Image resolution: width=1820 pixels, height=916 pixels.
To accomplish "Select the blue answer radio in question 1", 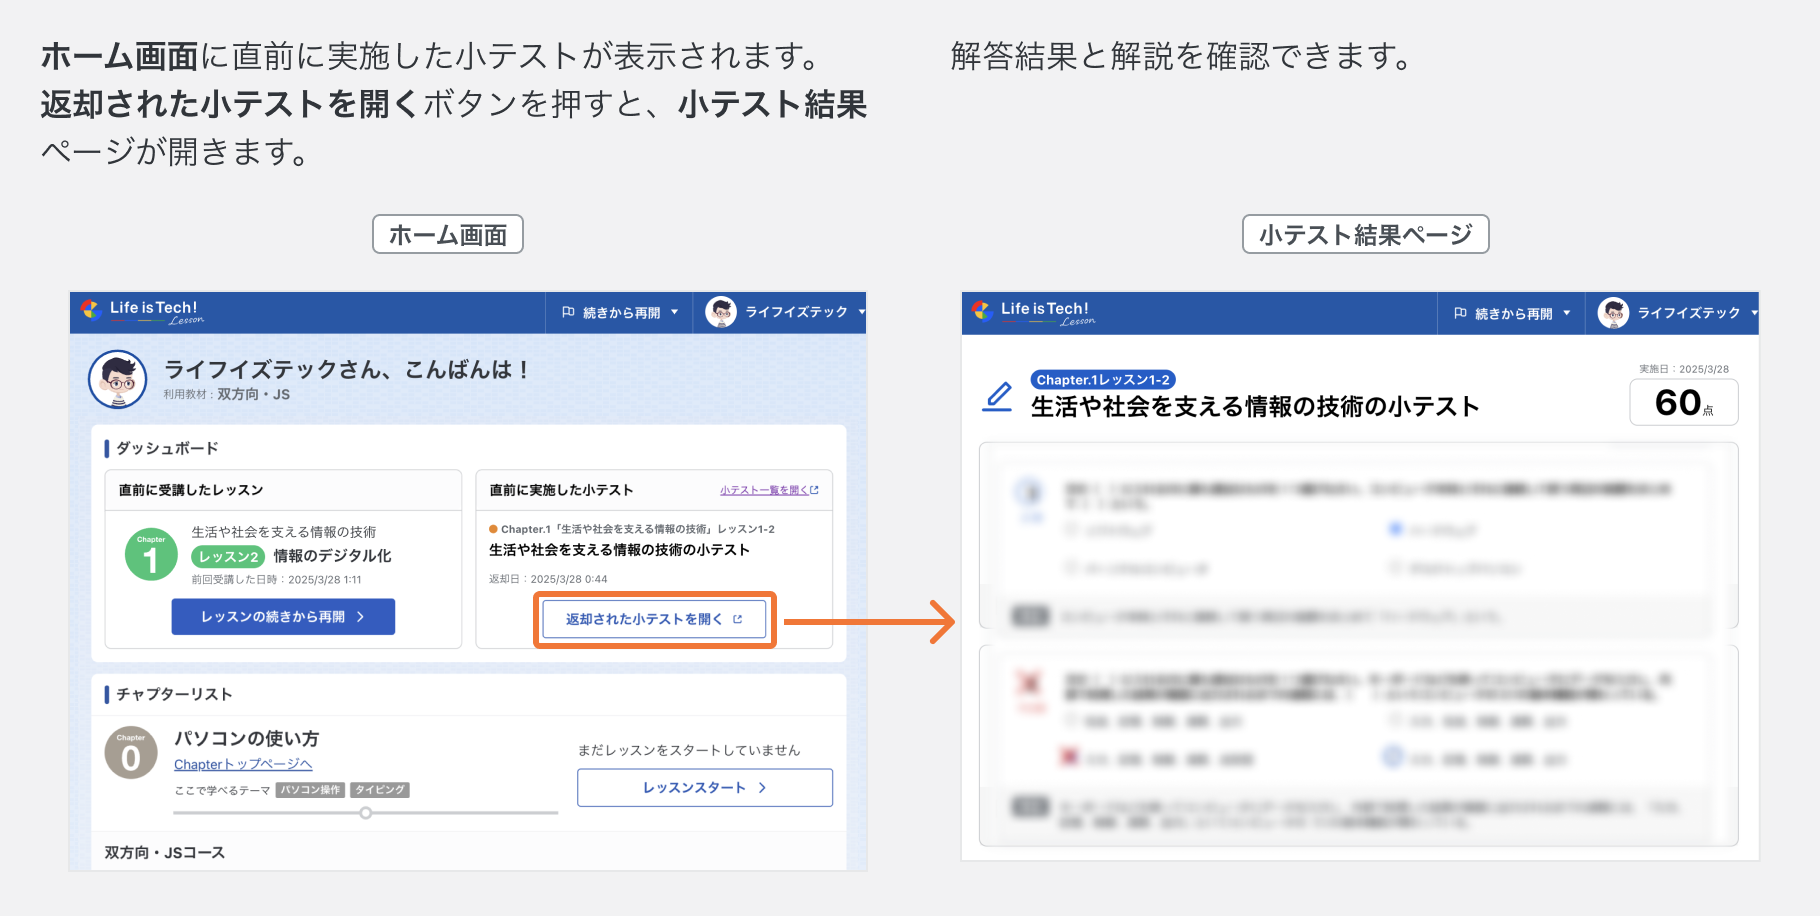I will tap(1394, 530).
